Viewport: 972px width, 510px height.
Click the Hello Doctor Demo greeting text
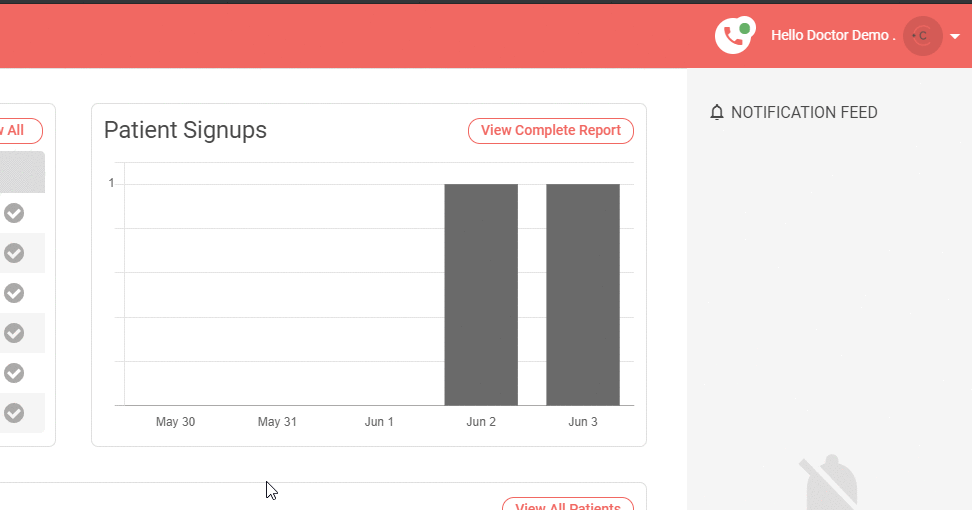coord(832,35)
